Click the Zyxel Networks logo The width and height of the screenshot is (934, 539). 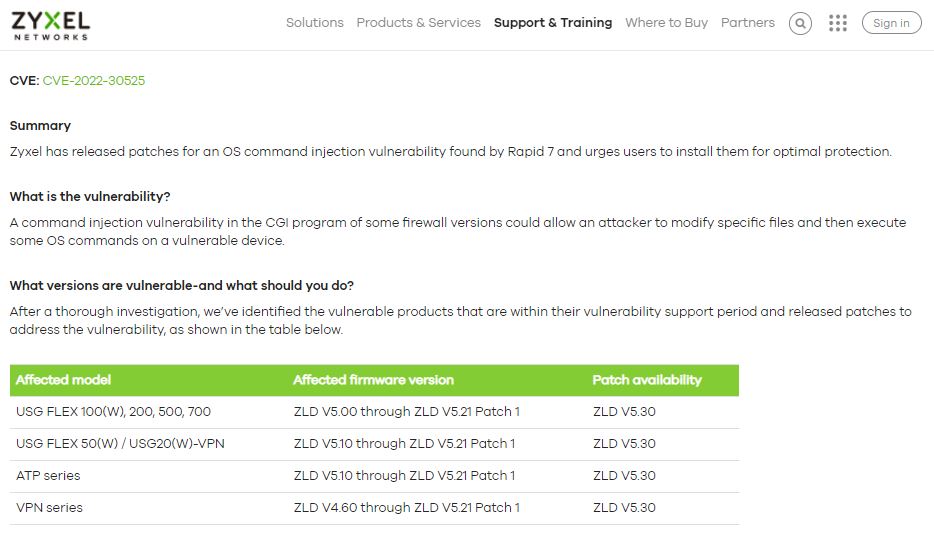[x=51, y=26]
